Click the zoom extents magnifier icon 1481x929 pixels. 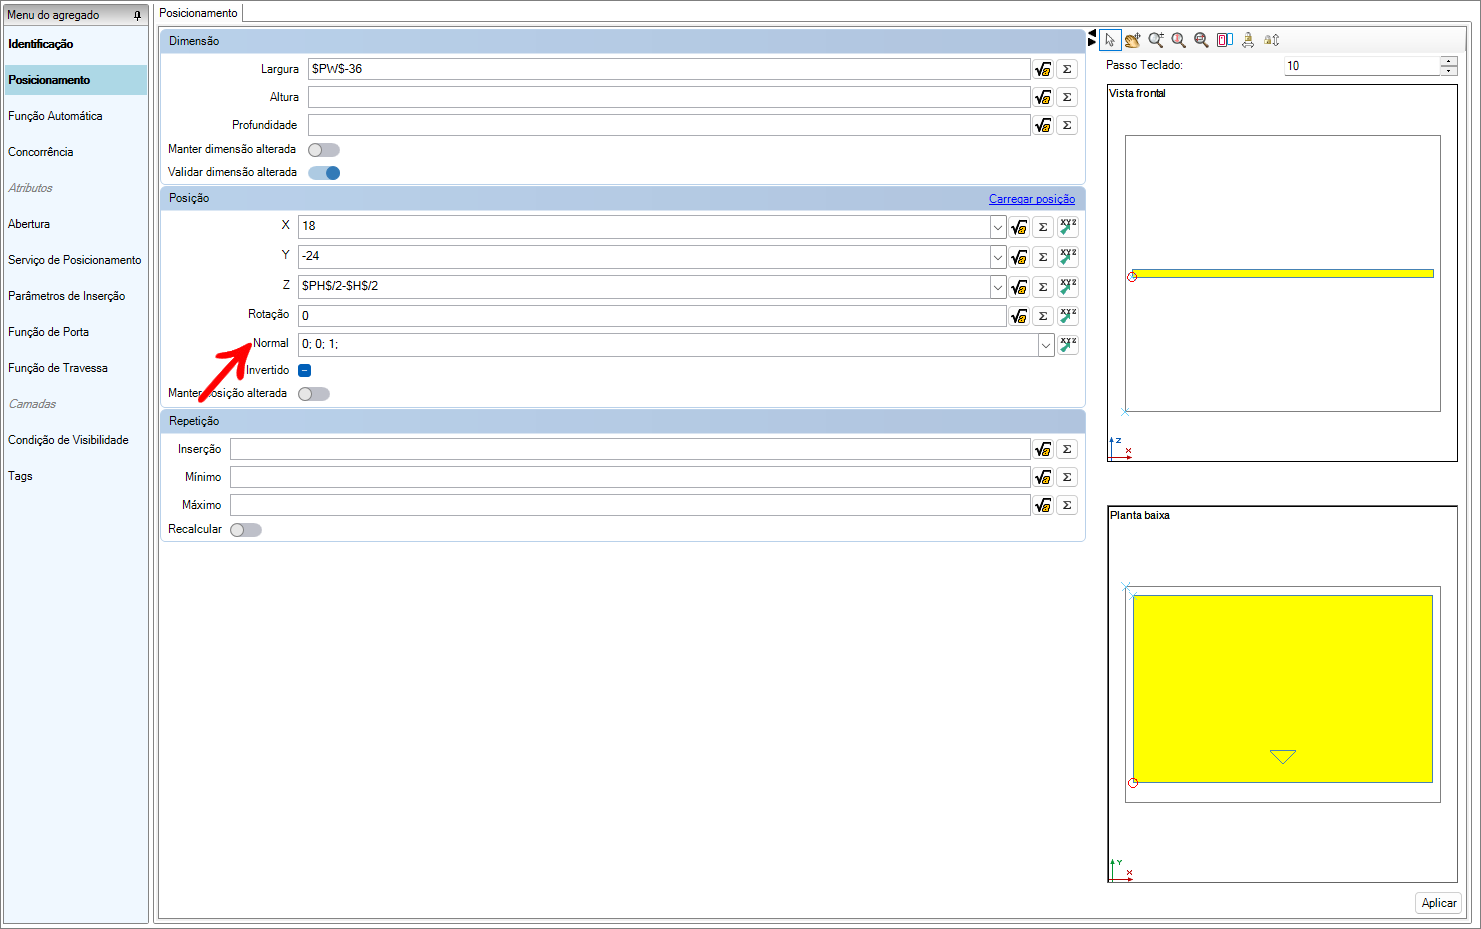click(1201, 40)
